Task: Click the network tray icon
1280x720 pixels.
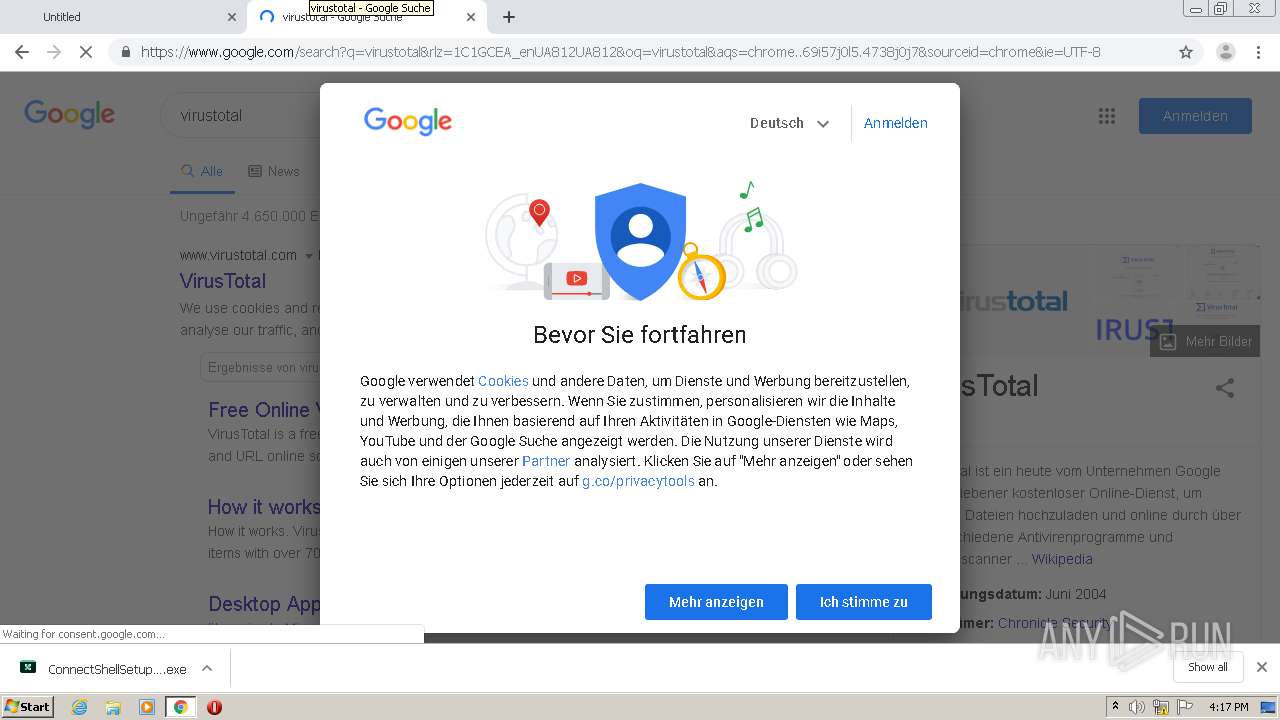Action: [x=1161, y=707]
